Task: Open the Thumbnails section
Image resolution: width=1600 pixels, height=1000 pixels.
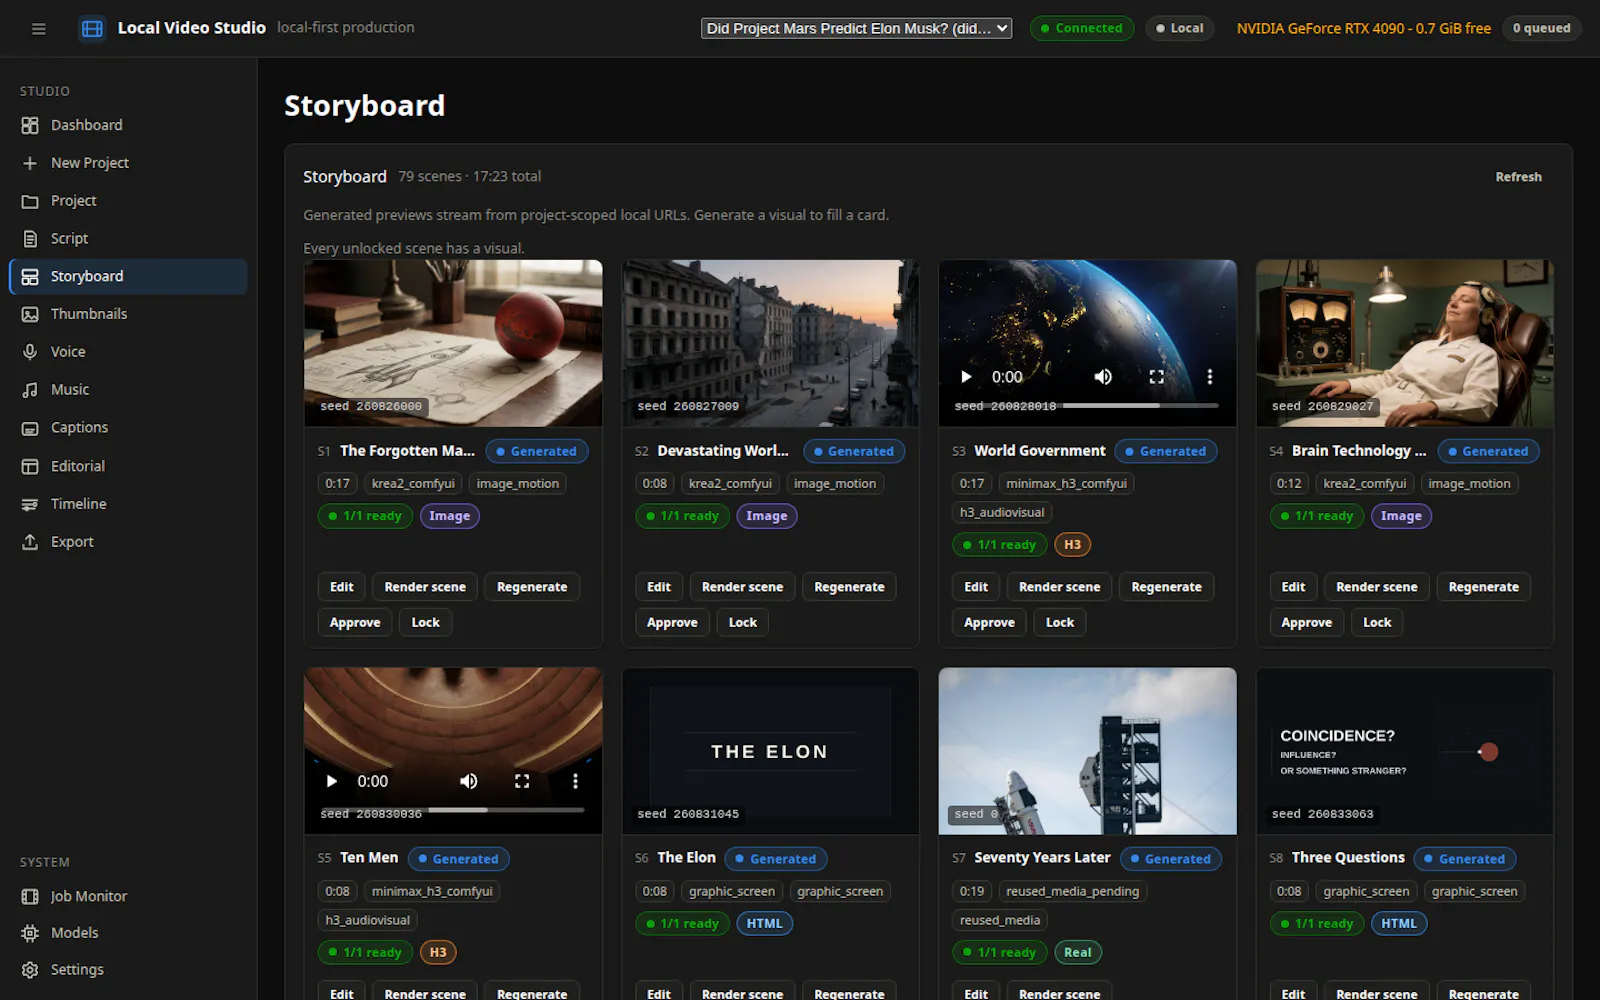Action: tap(128, 314)
